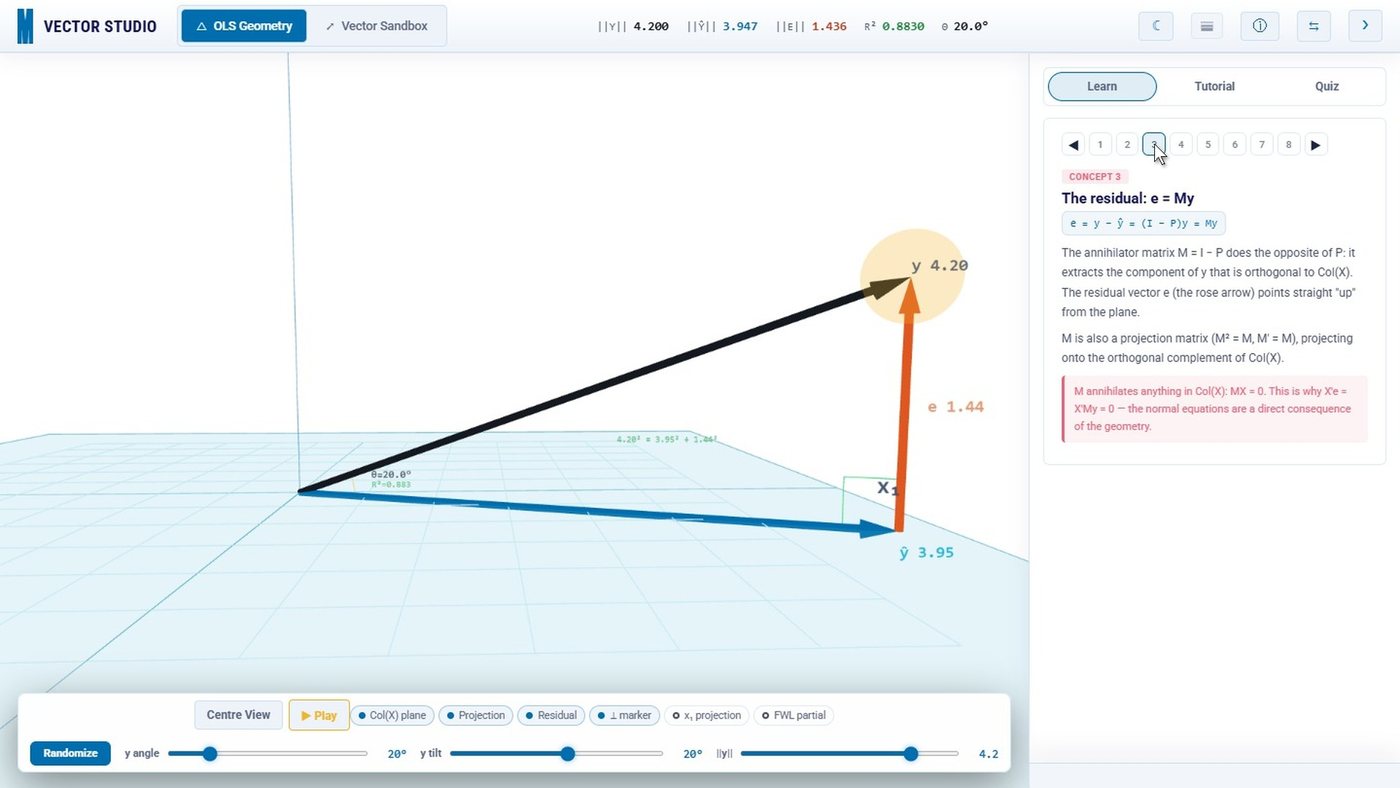Image resolution: width=1400 pixels, height=788 pixels.
Task: Click the ||y|| magnitude slider
Action: click(850, 754)
